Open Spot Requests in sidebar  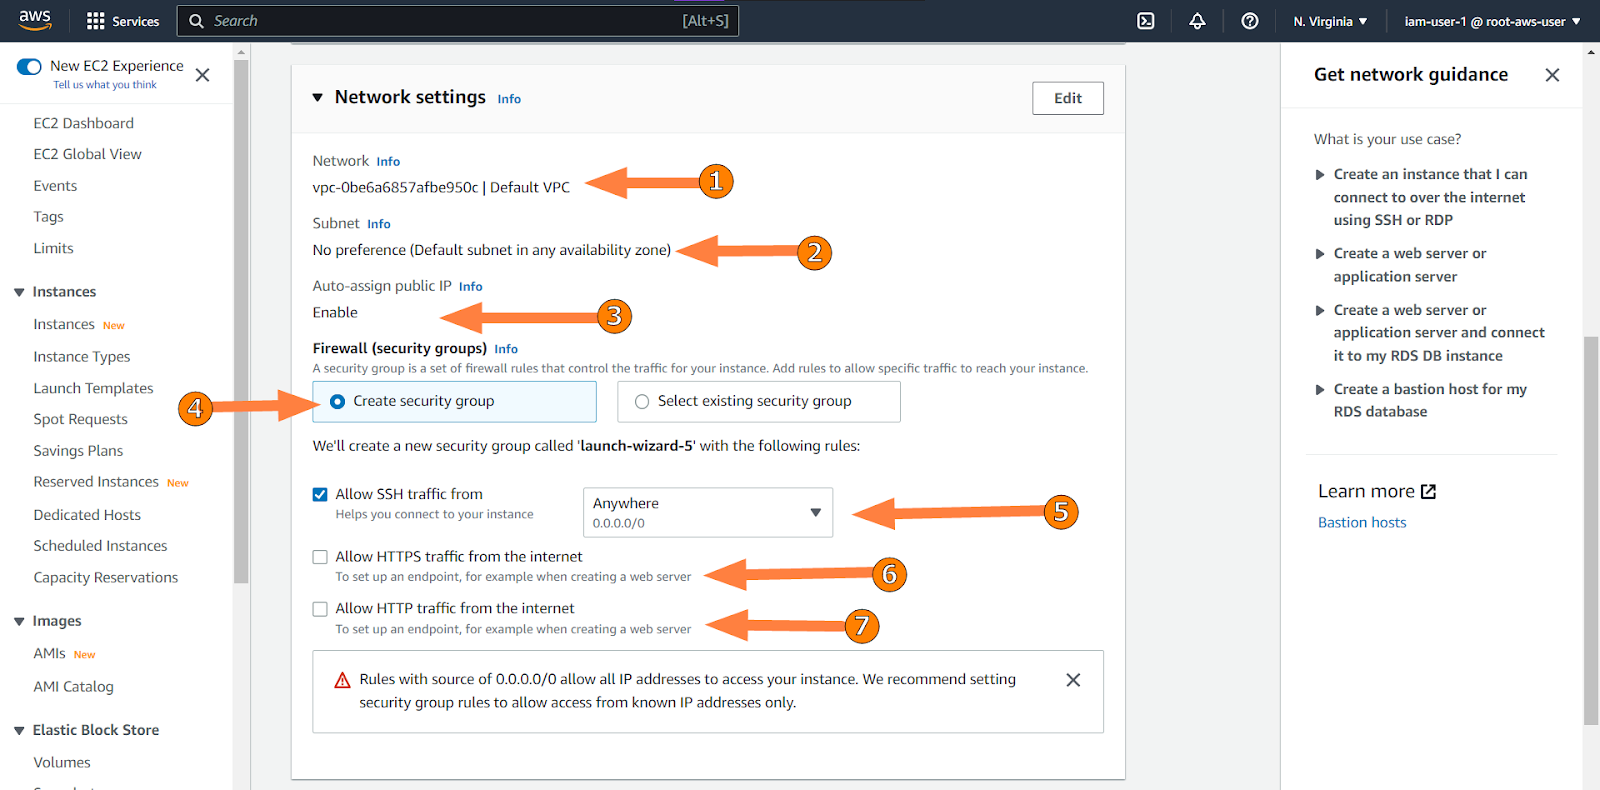pyautogui.click(x=81, y=419)
